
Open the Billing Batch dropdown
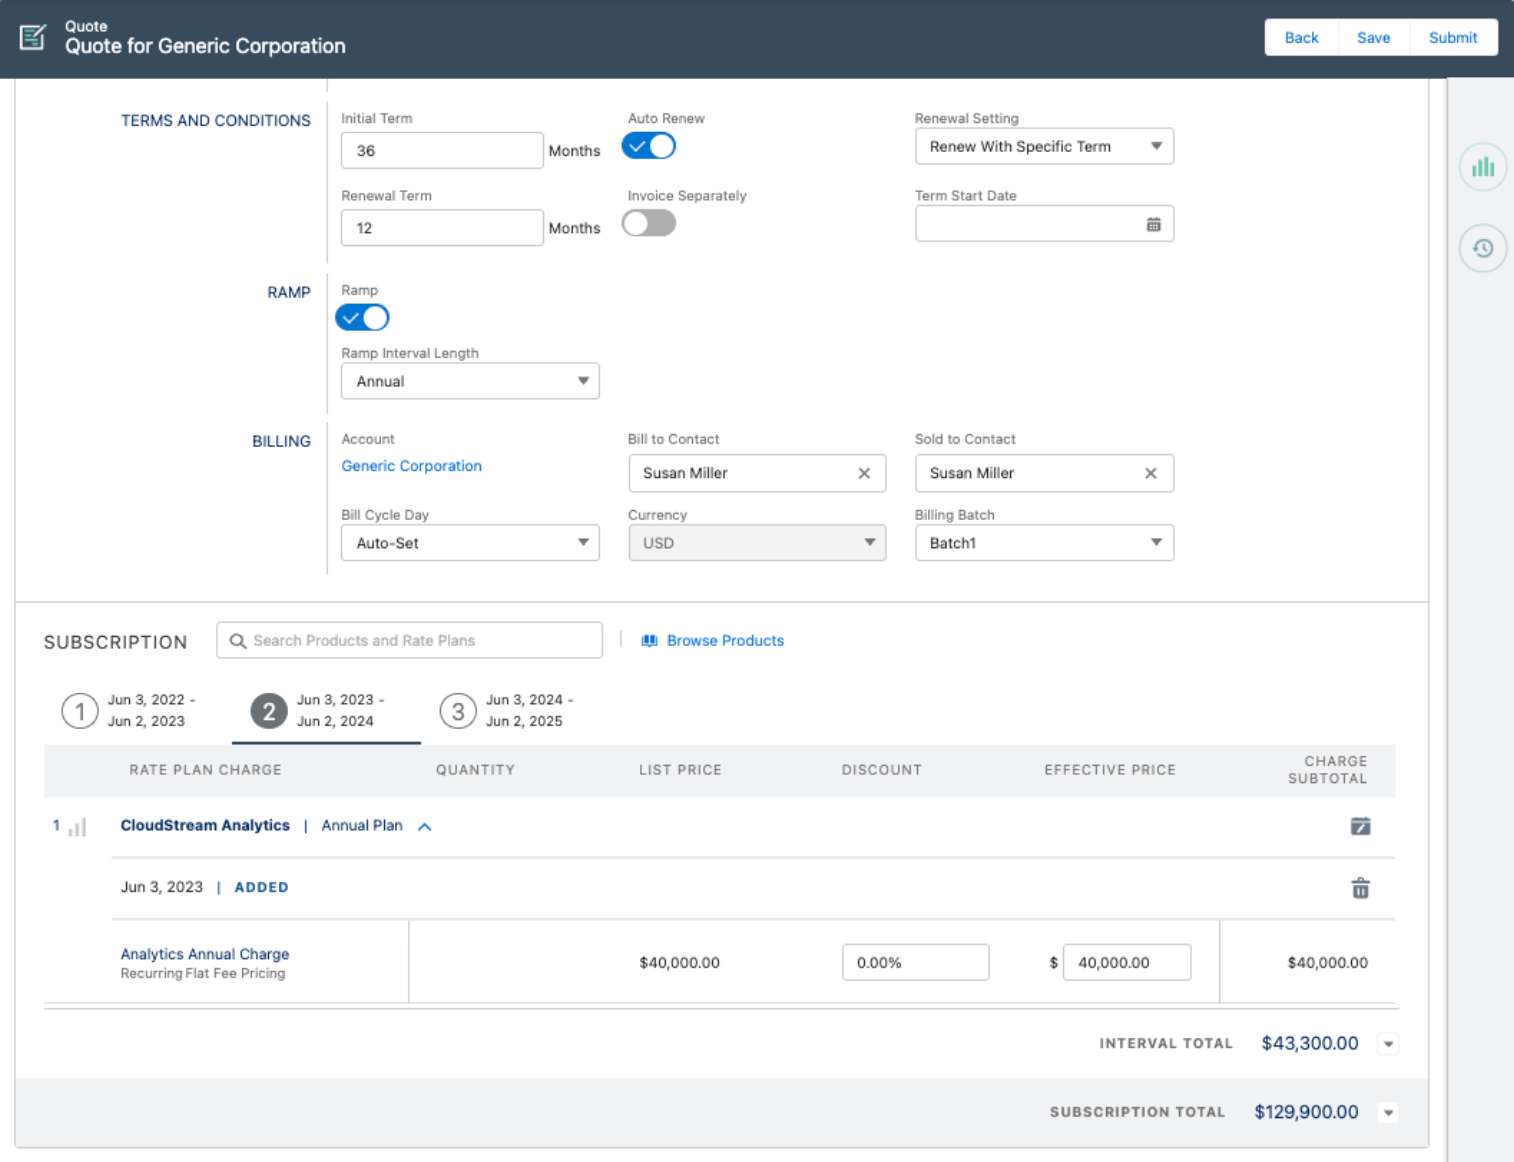[x=1044, y=543]
